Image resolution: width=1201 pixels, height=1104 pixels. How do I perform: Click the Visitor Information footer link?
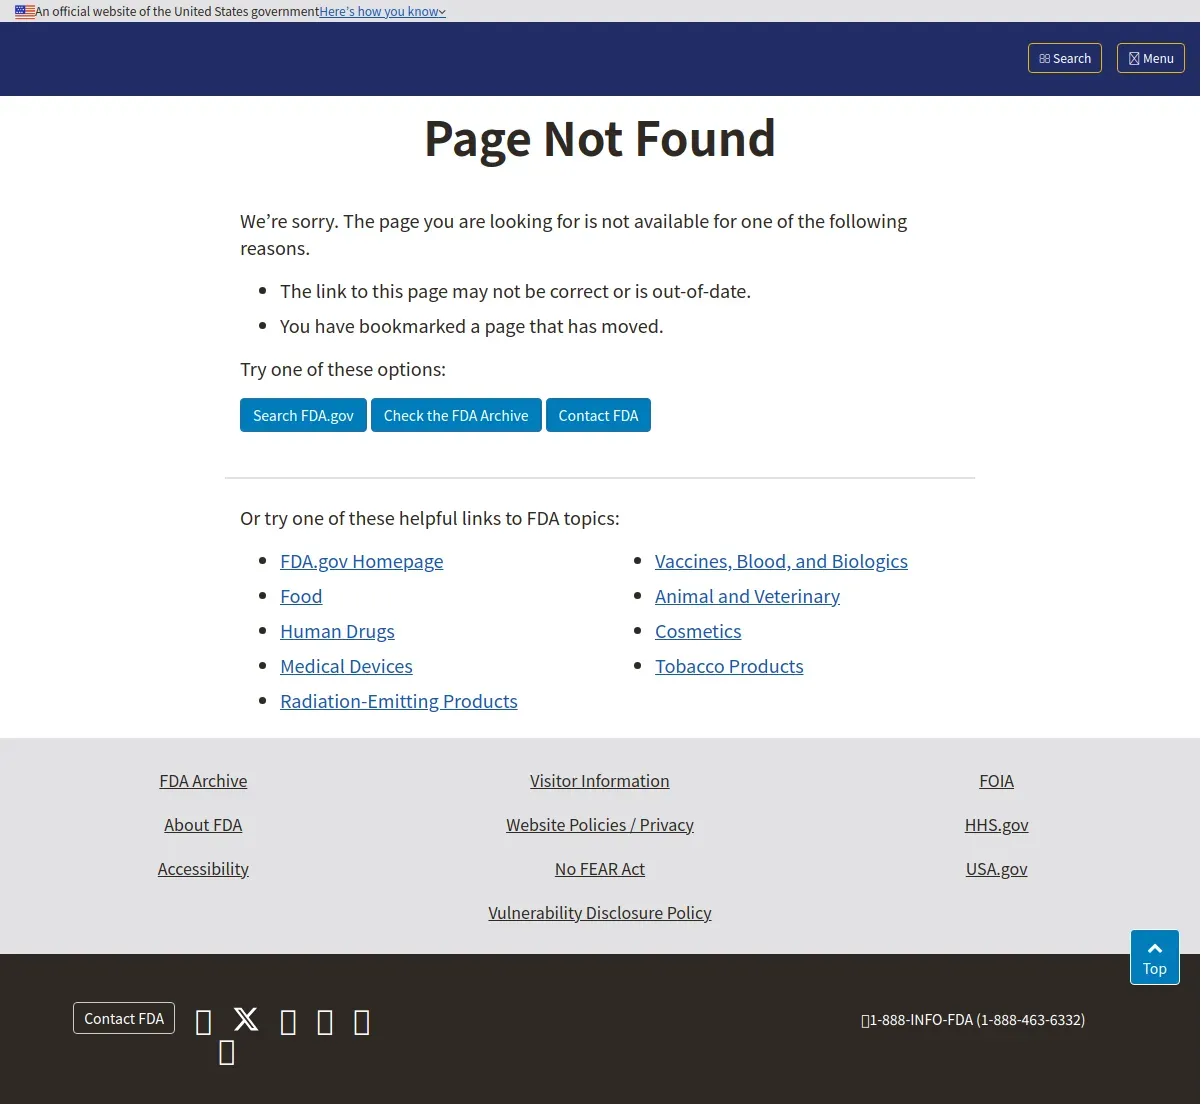click(x=600, y=781)
